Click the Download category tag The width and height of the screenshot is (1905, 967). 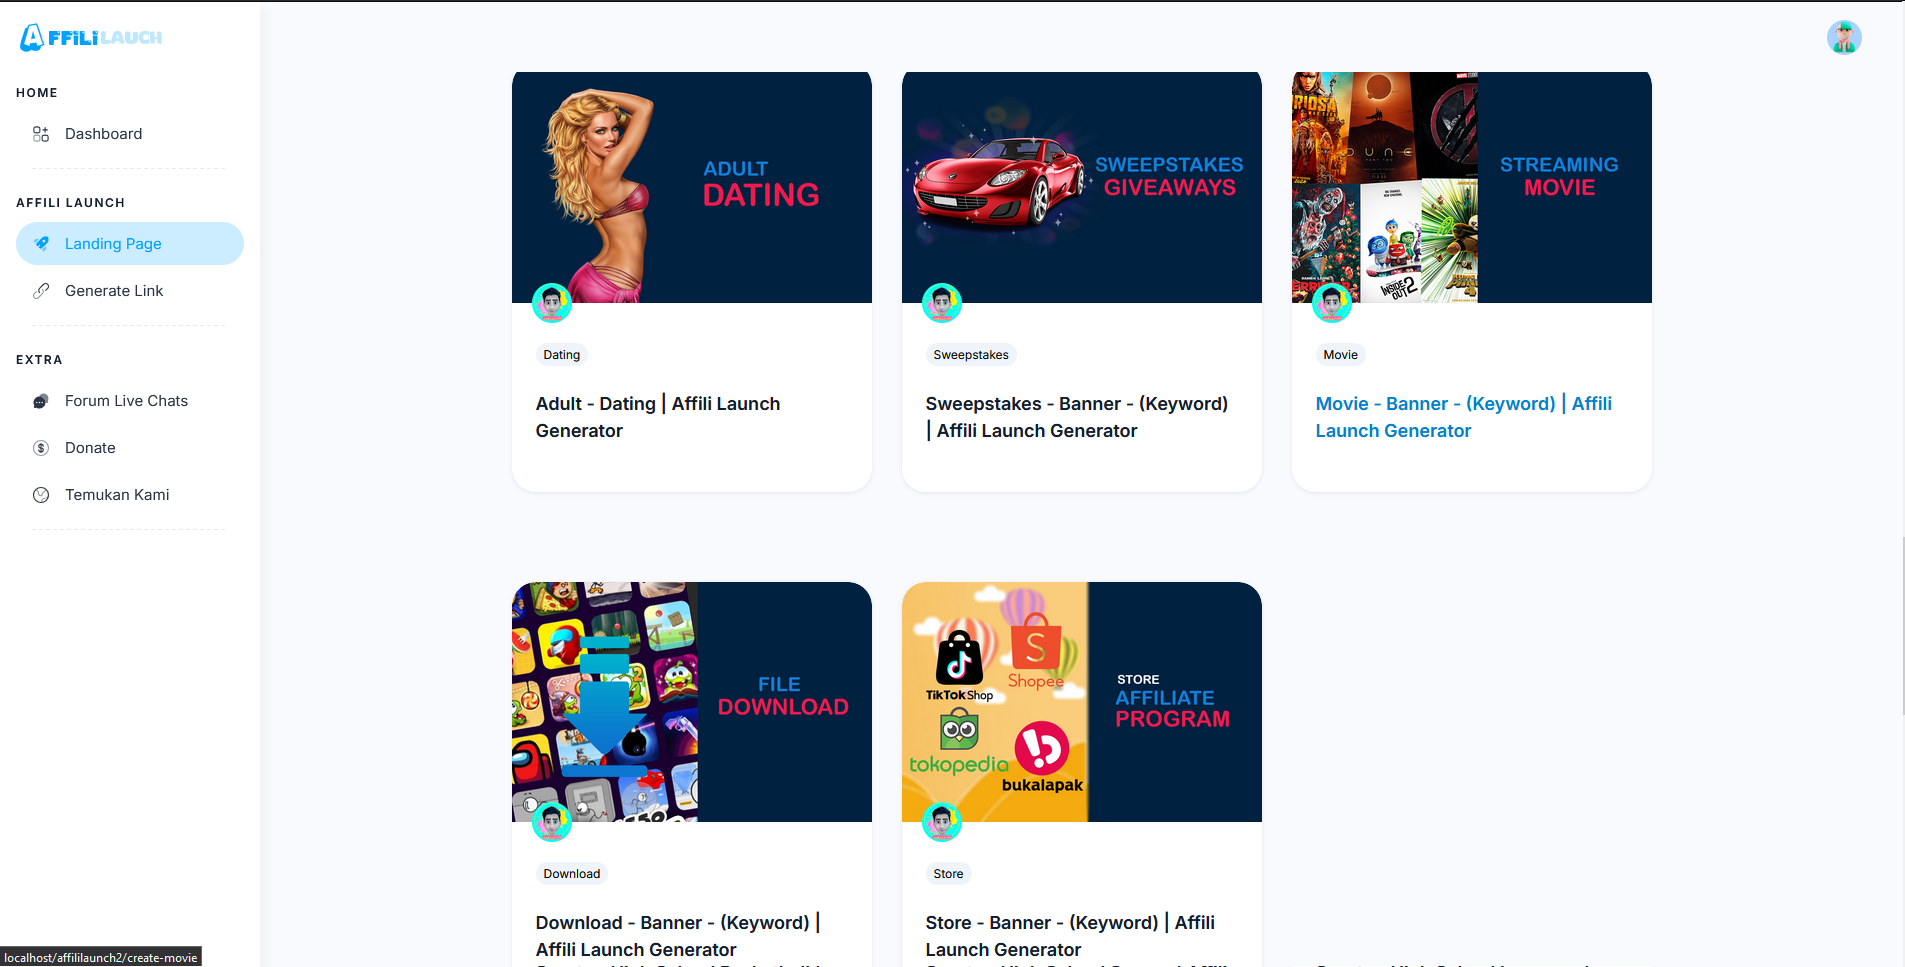pos(571,874)
